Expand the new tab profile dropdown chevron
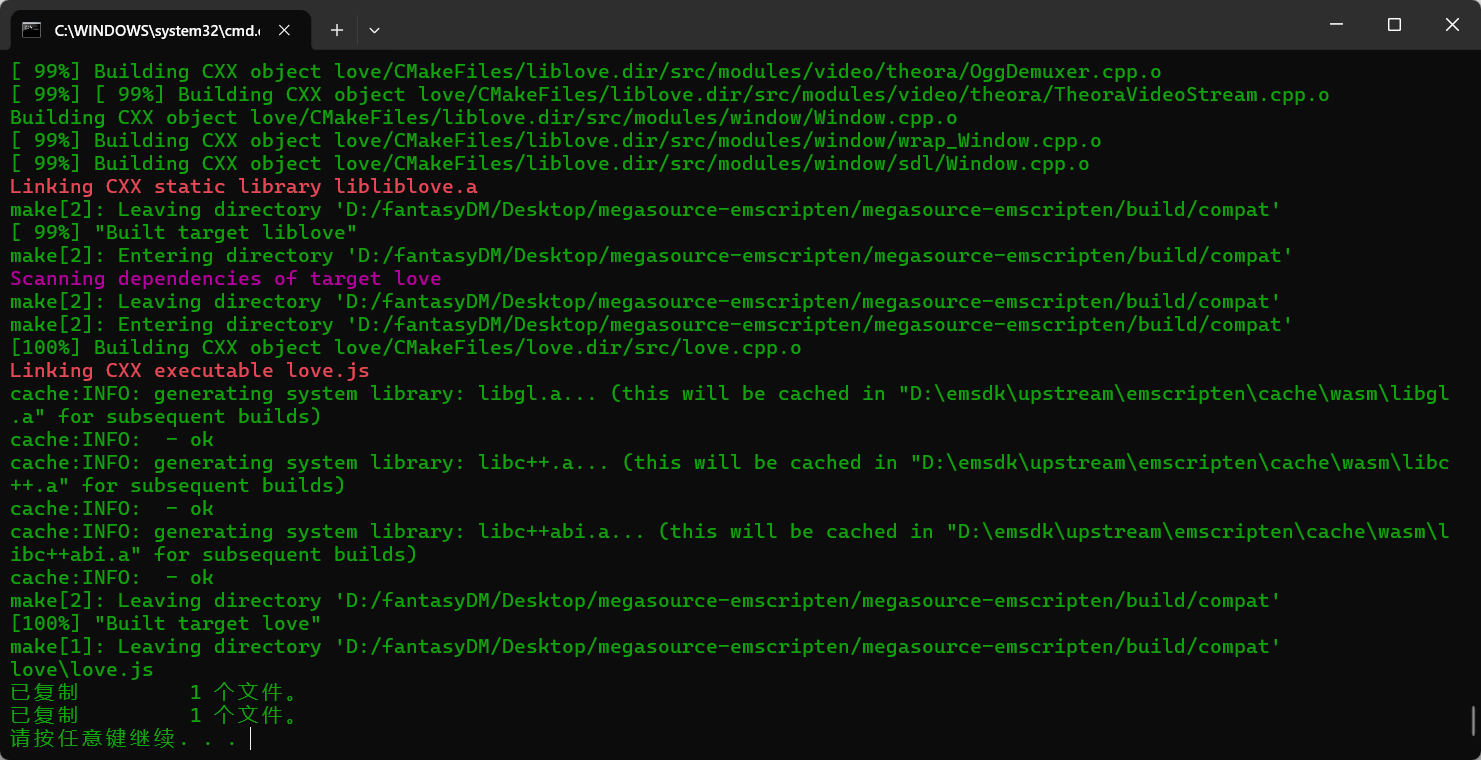This screenshot has width=1481, height=760. pyautogui.click(x=374, y=30)
